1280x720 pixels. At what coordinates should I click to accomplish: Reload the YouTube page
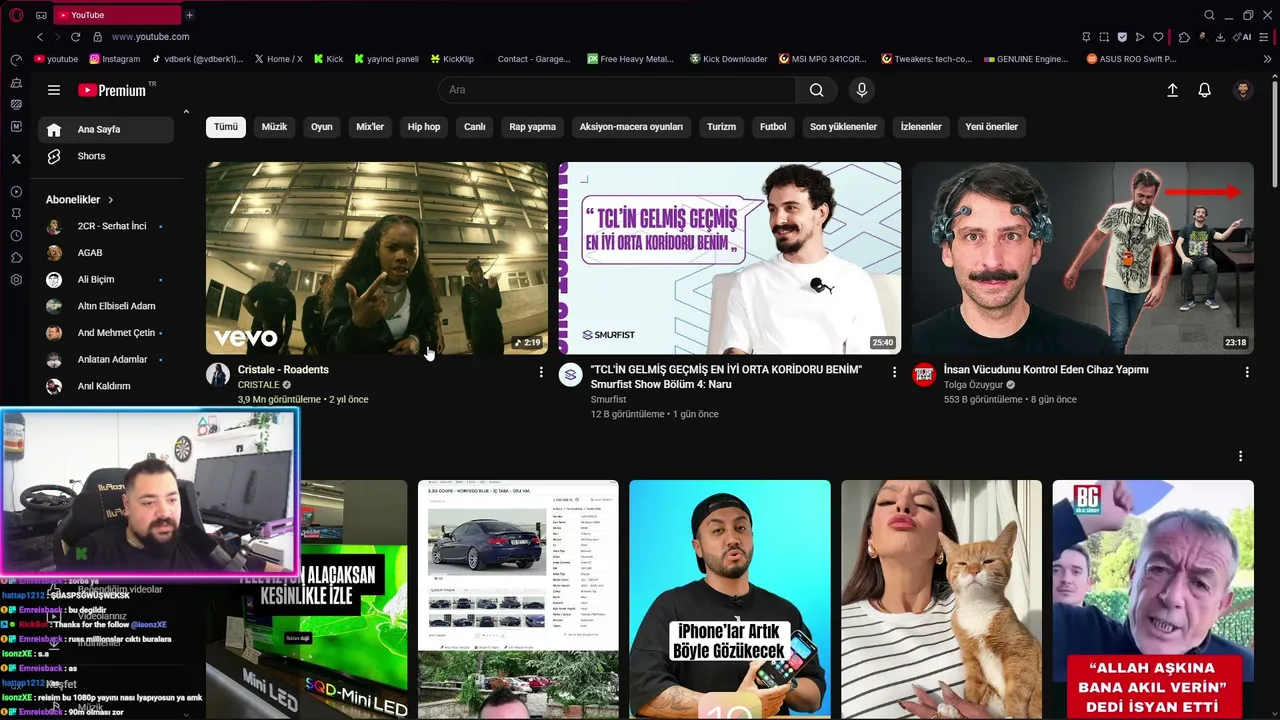click(x=75, y=37)
